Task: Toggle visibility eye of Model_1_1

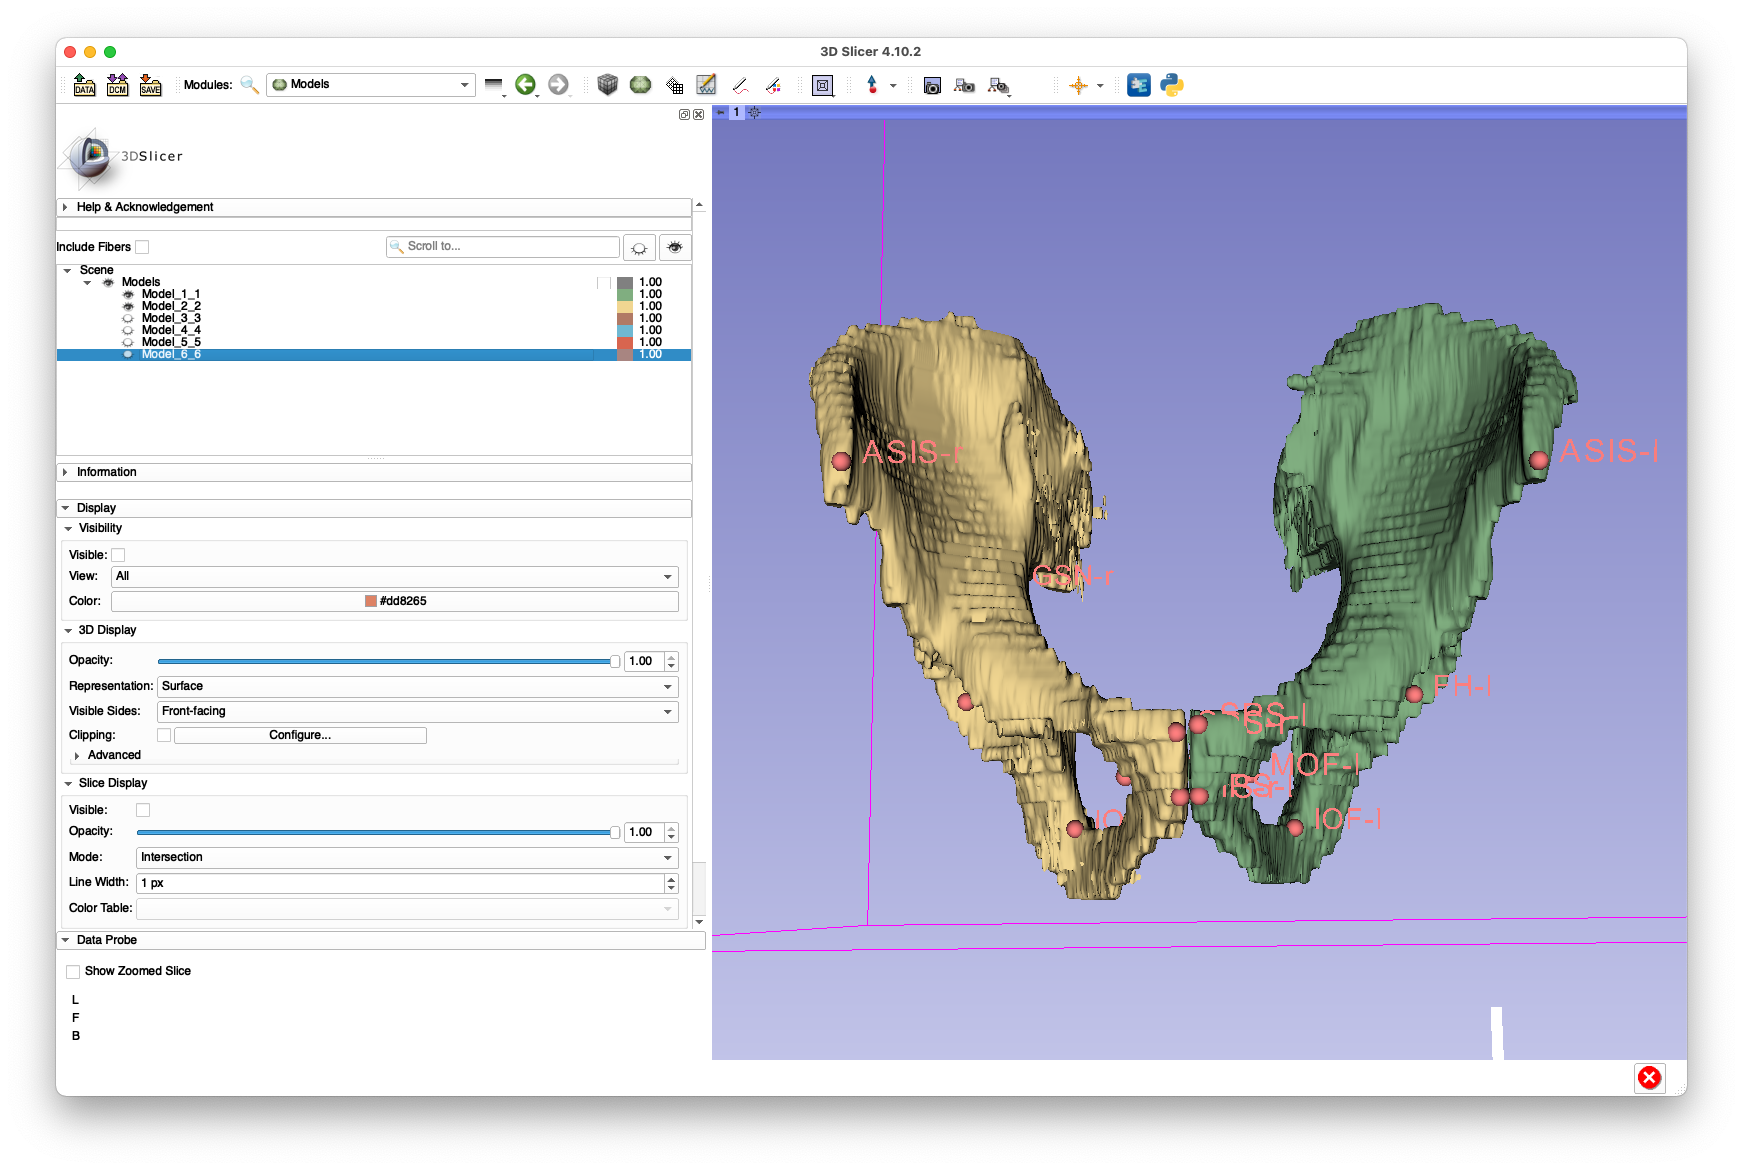Action: tap(128, 294)
